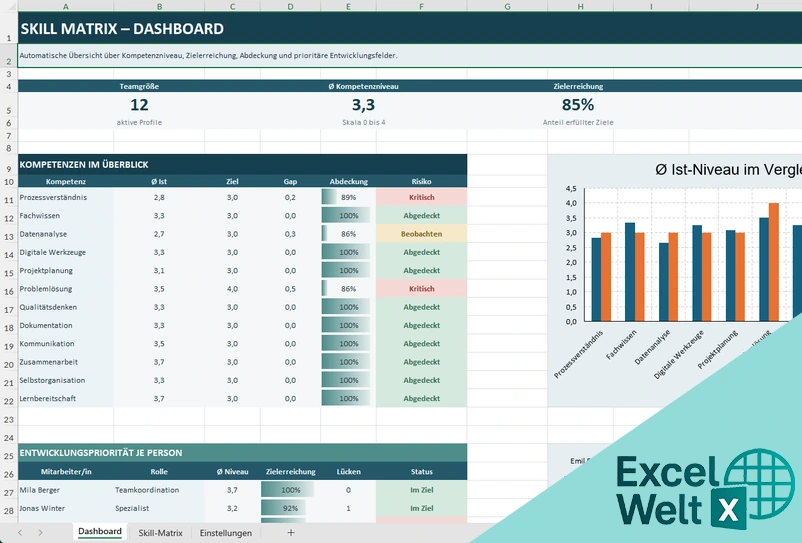Click the SKILL MATRIX – DASHBOARD title cell

click(410, 28)
